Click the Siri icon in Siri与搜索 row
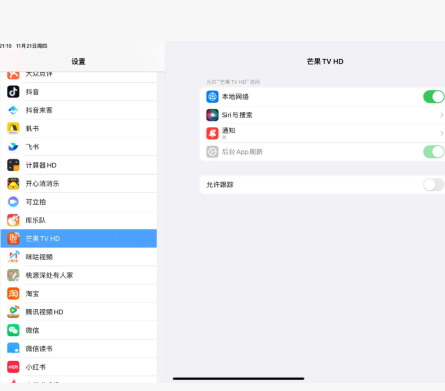 pos(212,115)
